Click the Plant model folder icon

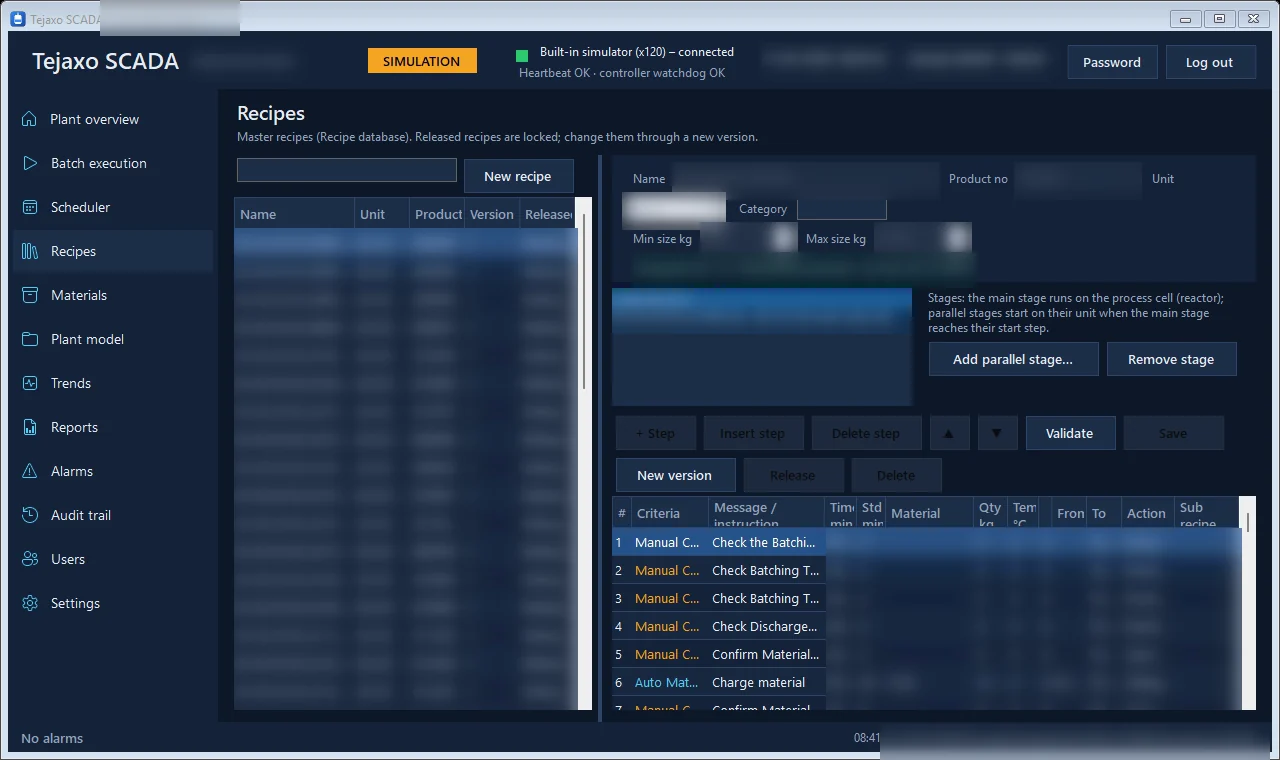(30, 339)
